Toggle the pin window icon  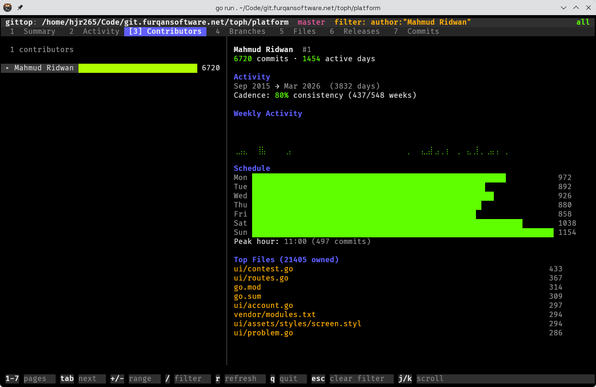click(20, 8)
